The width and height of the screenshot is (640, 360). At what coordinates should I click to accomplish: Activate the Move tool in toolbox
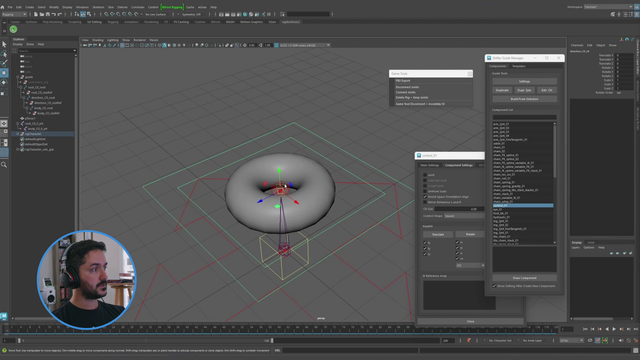coord(4,73)
